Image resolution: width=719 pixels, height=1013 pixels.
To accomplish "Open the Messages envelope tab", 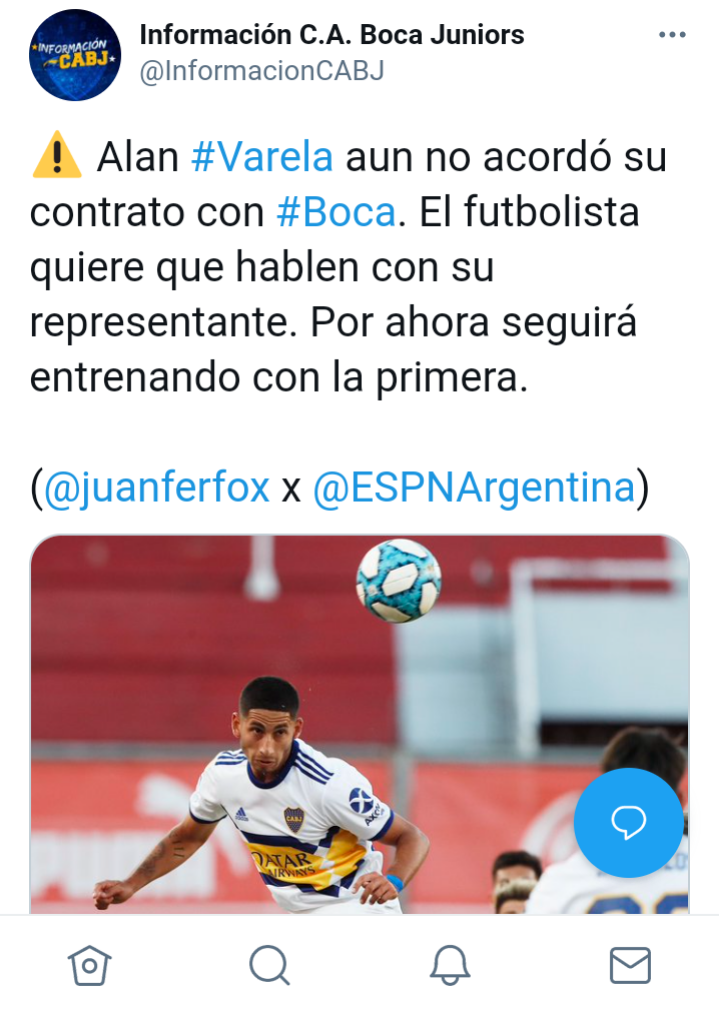I will click(x=630, y=965).
